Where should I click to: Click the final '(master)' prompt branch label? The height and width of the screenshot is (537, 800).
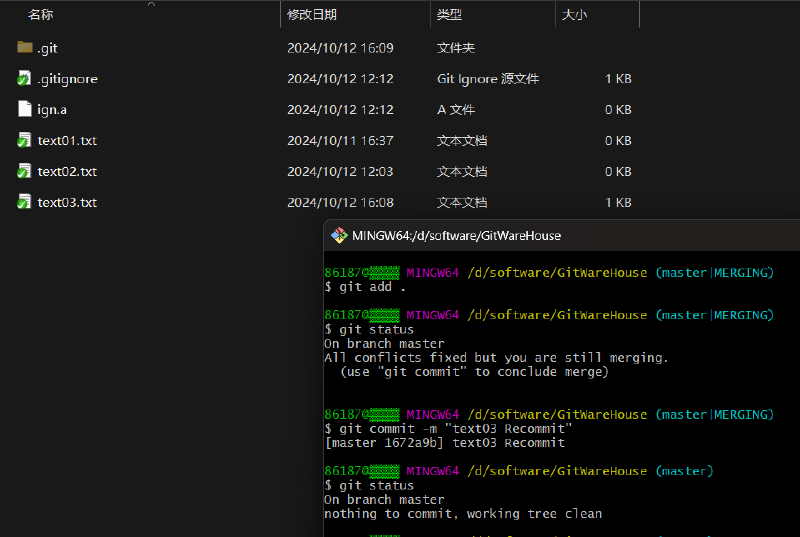[x=684, y=471]
